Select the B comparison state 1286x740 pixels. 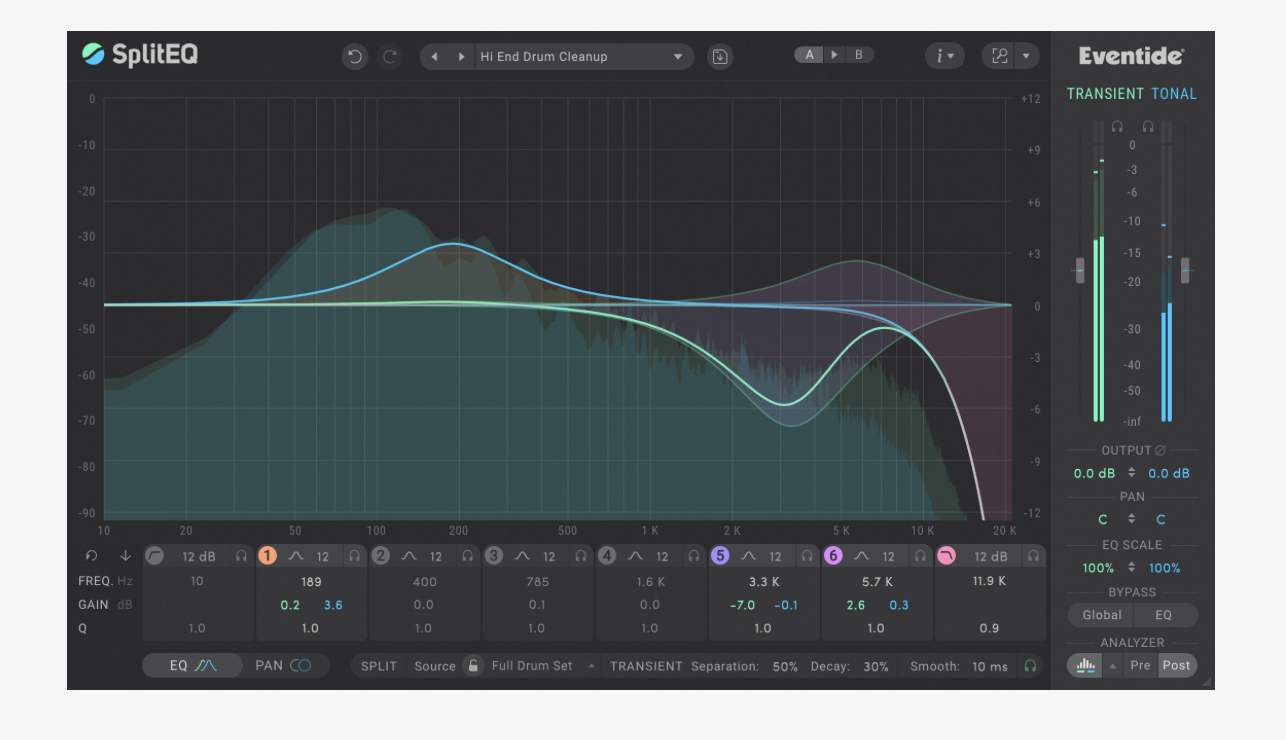pos(858,55)
